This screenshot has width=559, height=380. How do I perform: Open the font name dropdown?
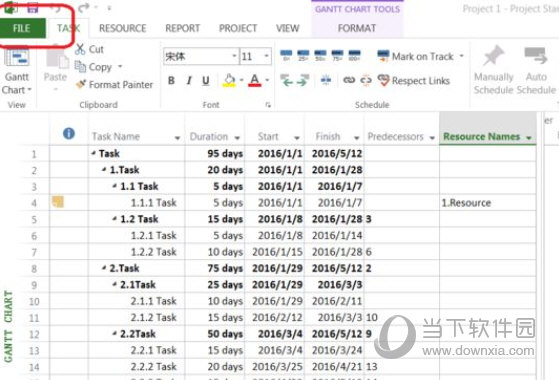(x=234, y=56)
